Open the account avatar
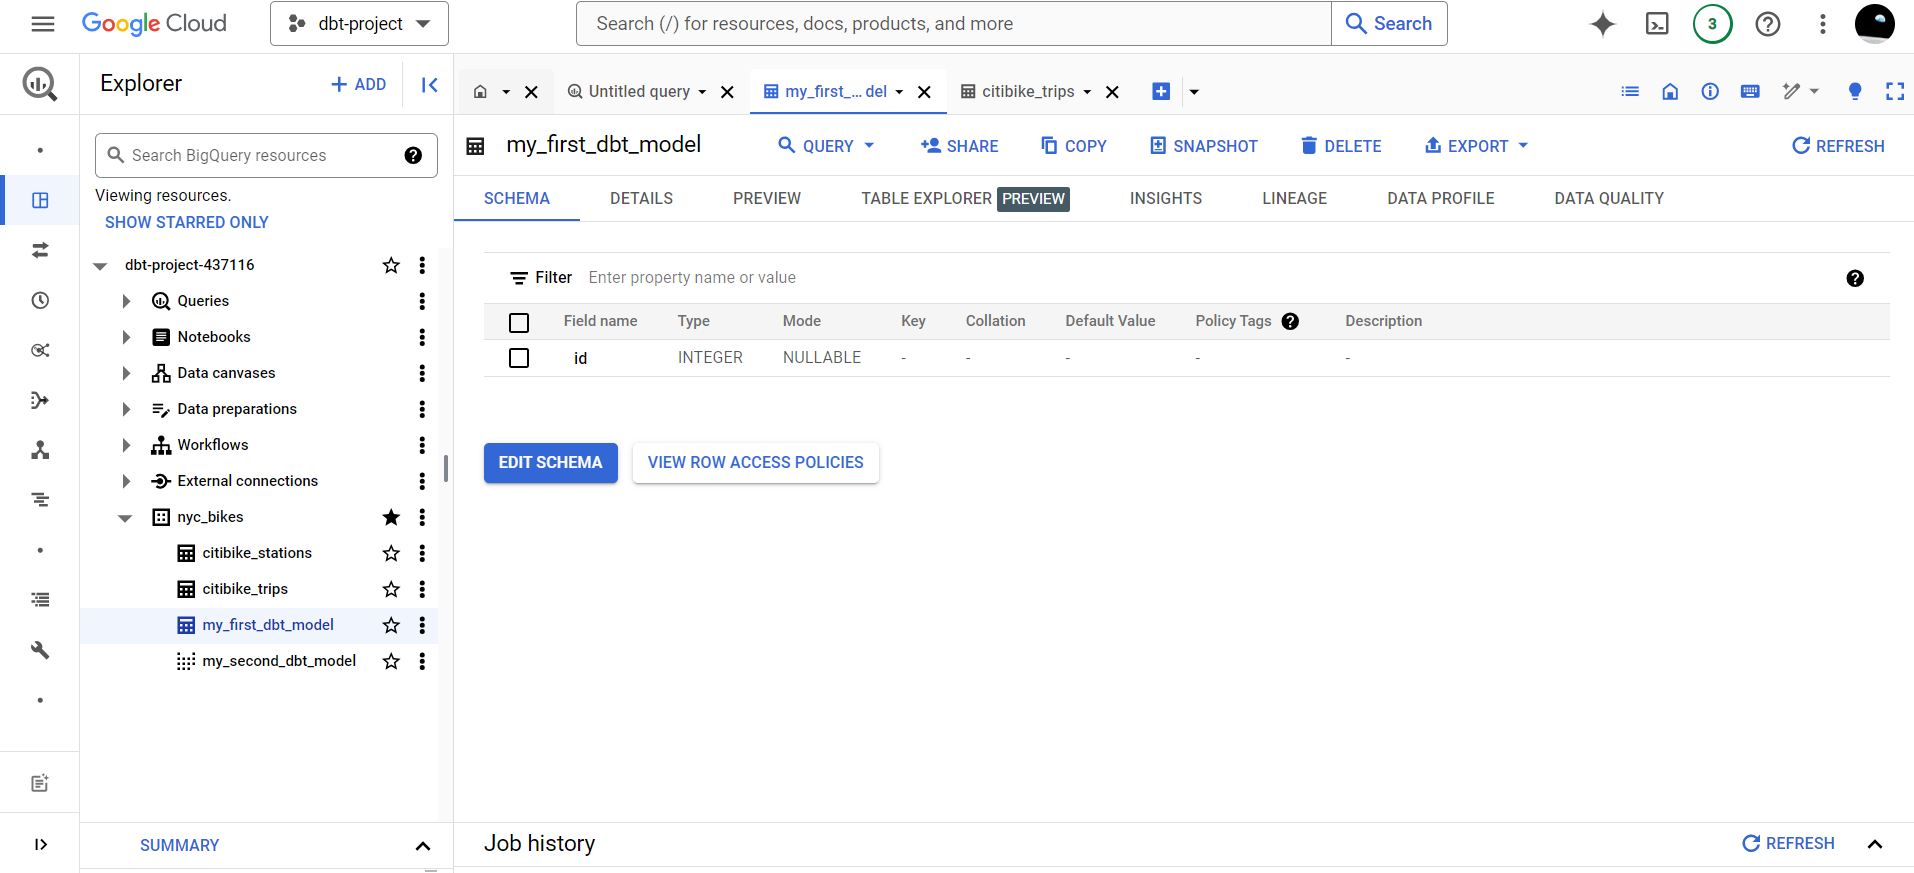Image resolution: width=1914 pixels, height=873 pixels. [1875, 24]
